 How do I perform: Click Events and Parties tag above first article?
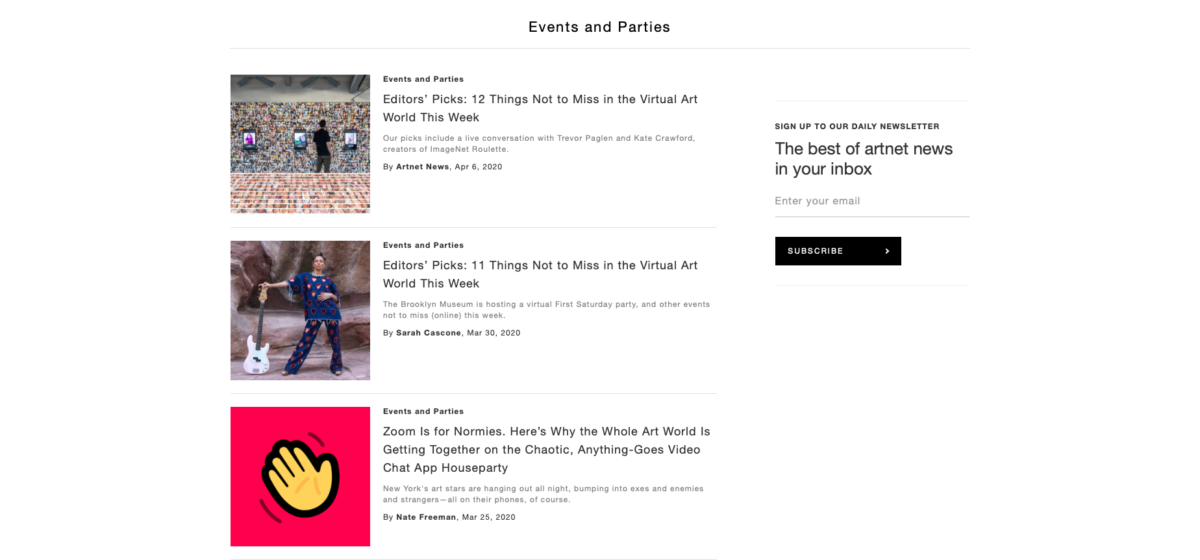coord(423,79)
